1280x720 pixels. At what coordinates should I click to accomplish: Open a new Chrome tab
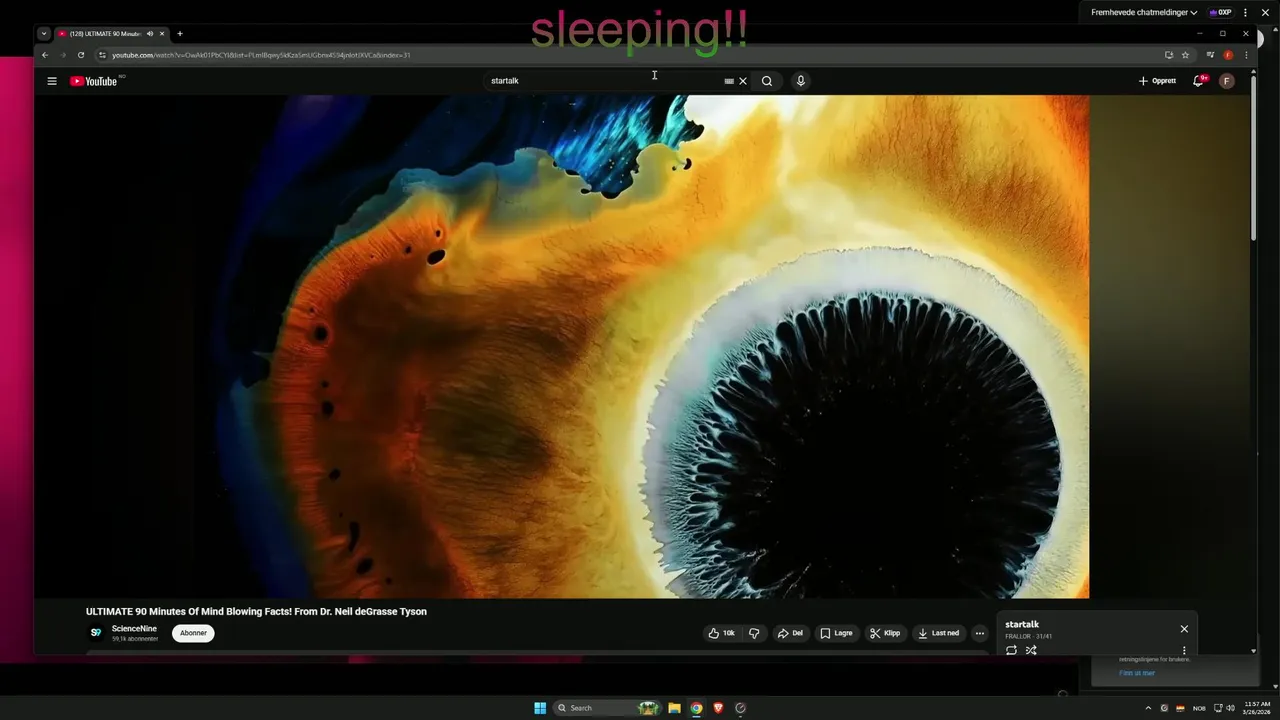(180, 34)
